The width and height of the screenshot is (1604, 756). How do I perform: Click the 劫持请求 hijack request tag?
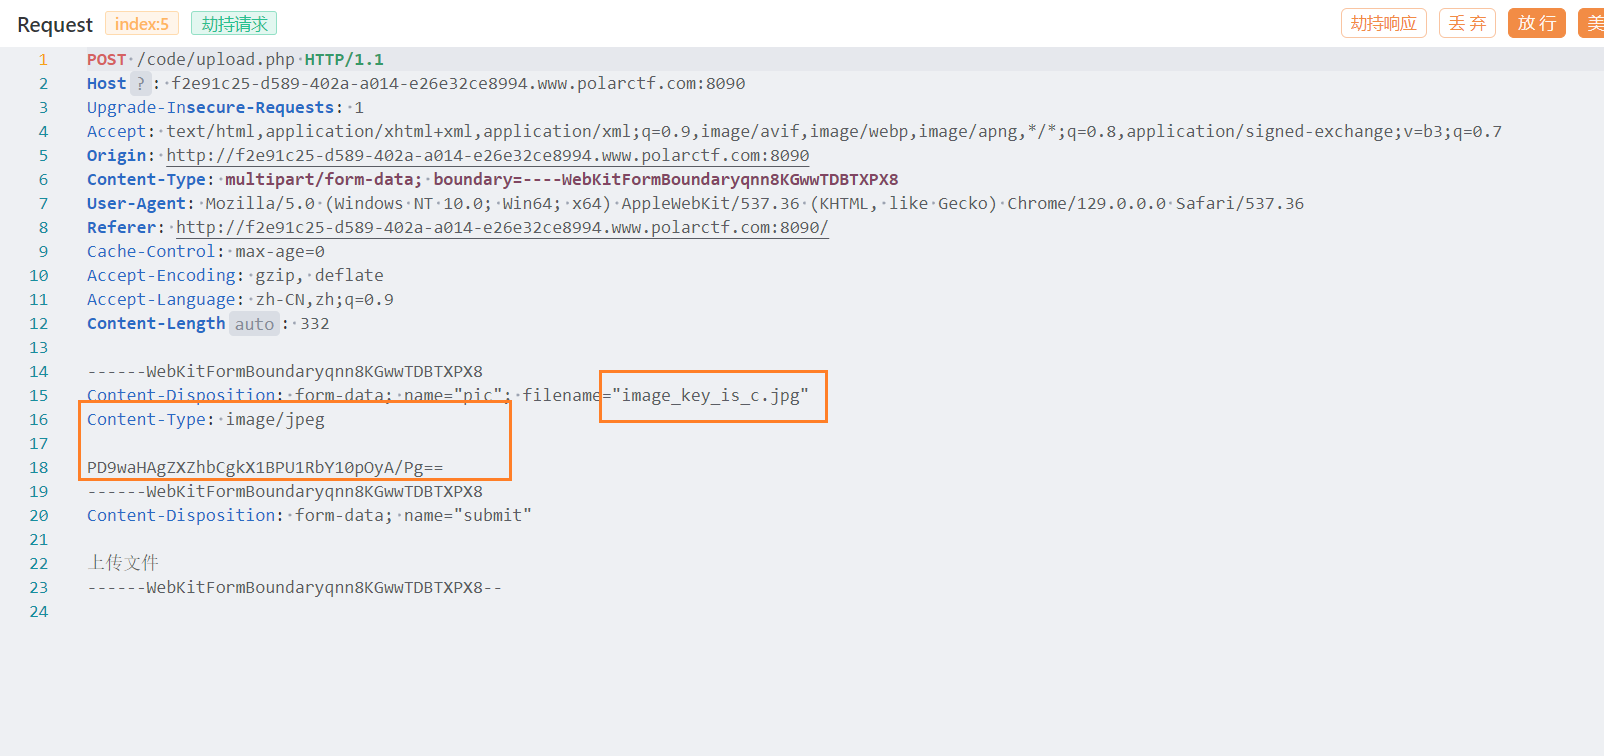[x=234, y=23]
